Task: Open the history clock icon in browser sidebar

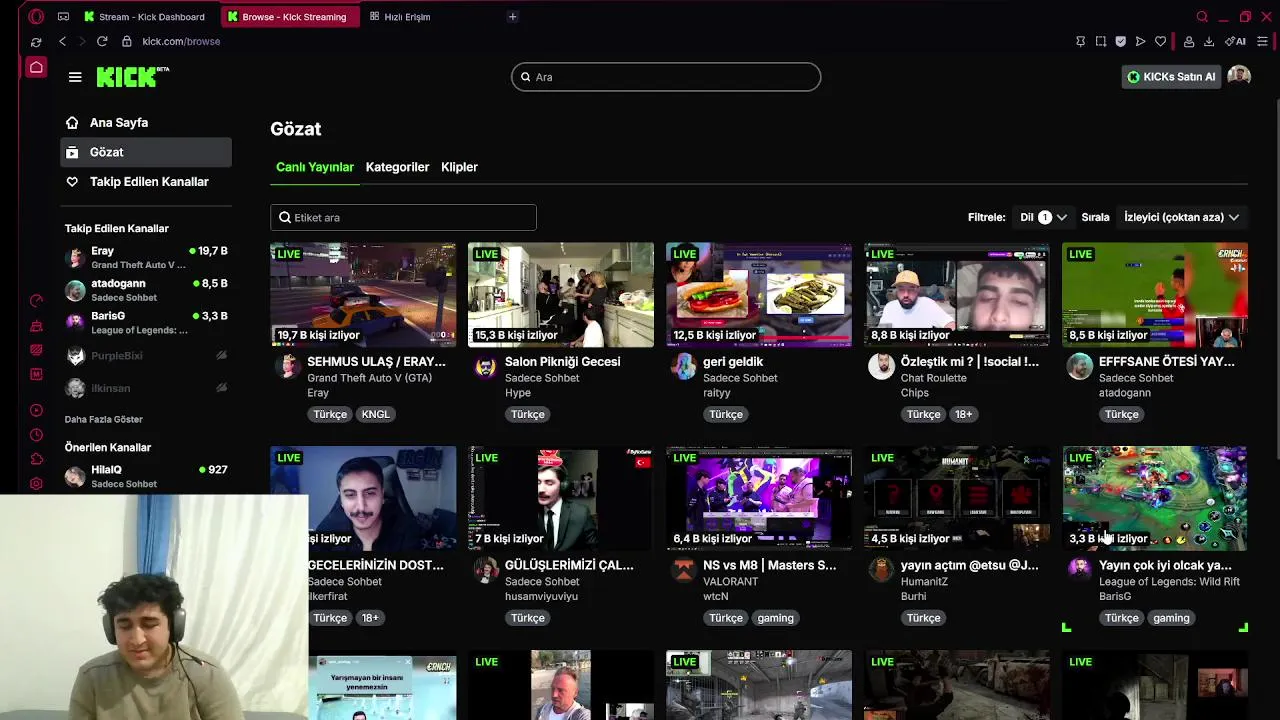Action: pyautogui.click(x=36, y=435)
